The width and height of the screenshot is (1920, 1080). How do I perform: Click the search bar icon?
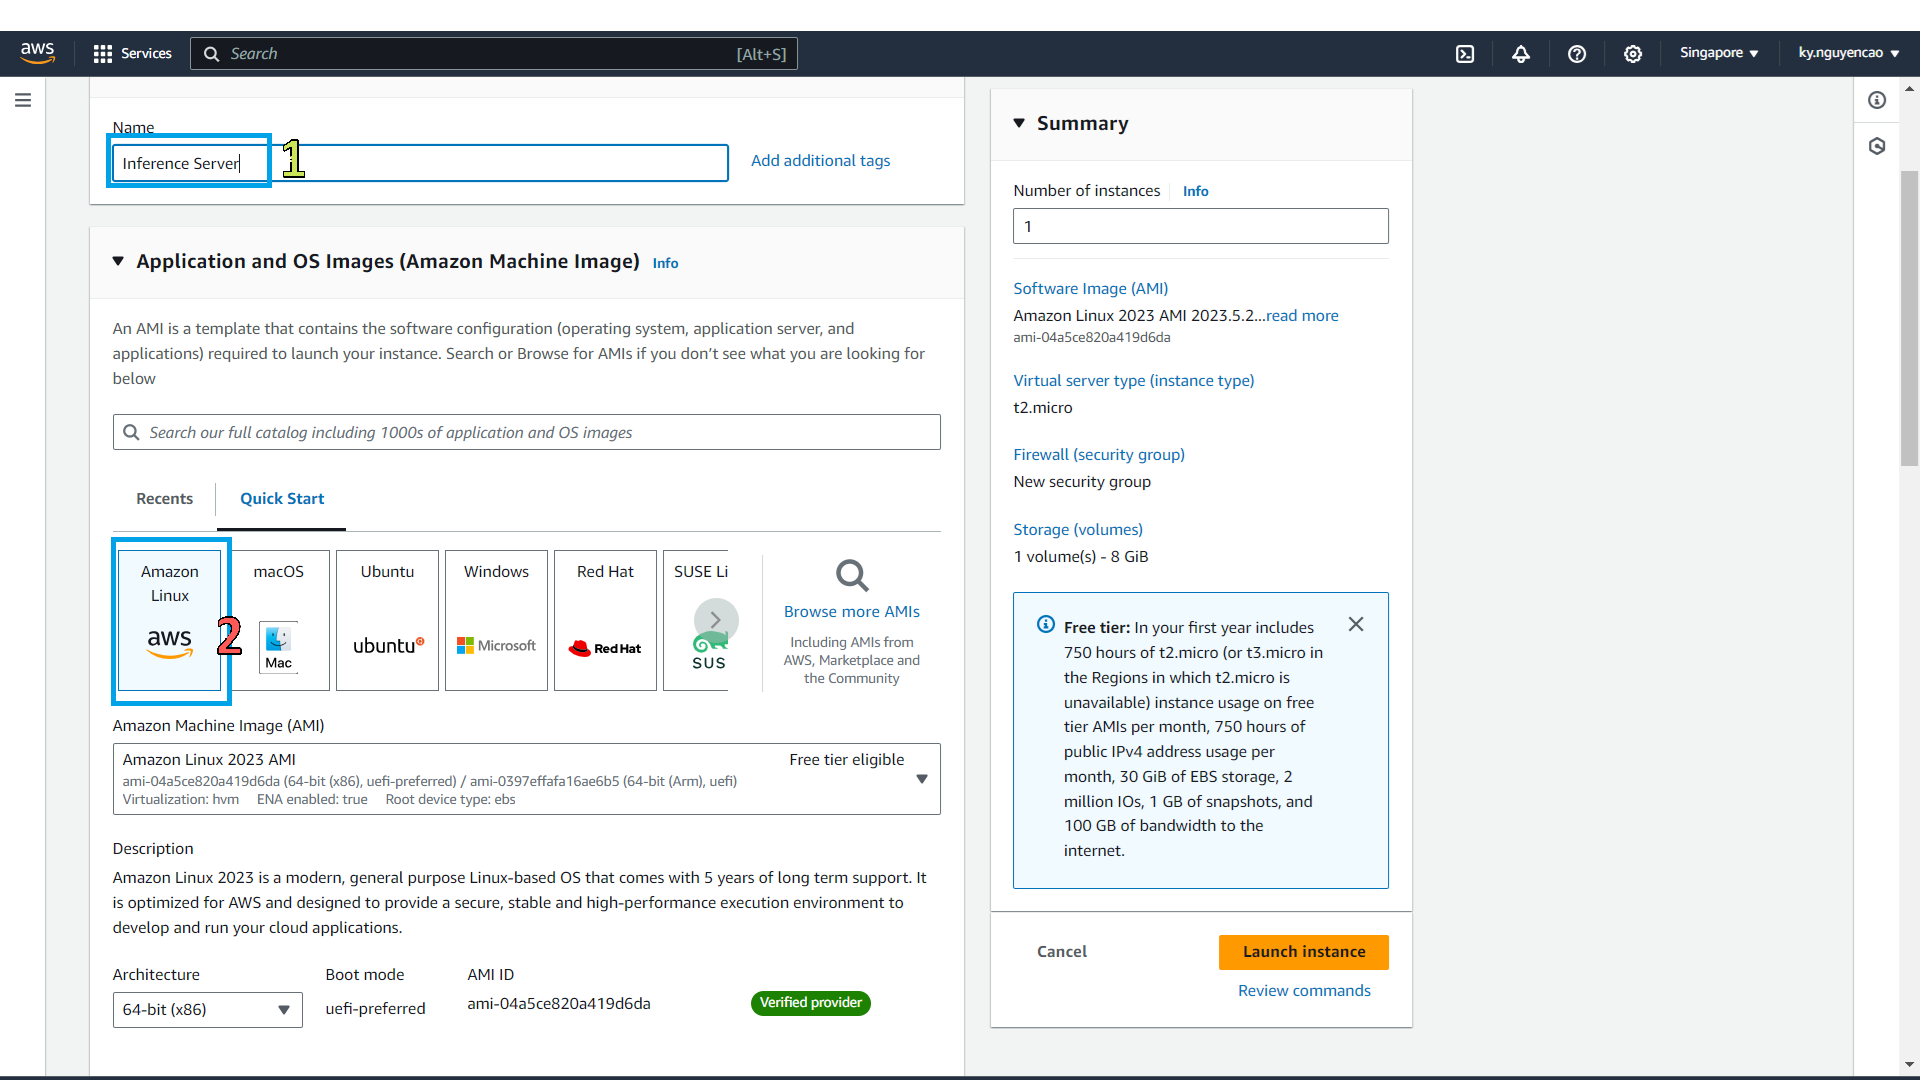[x=131, y=431]
